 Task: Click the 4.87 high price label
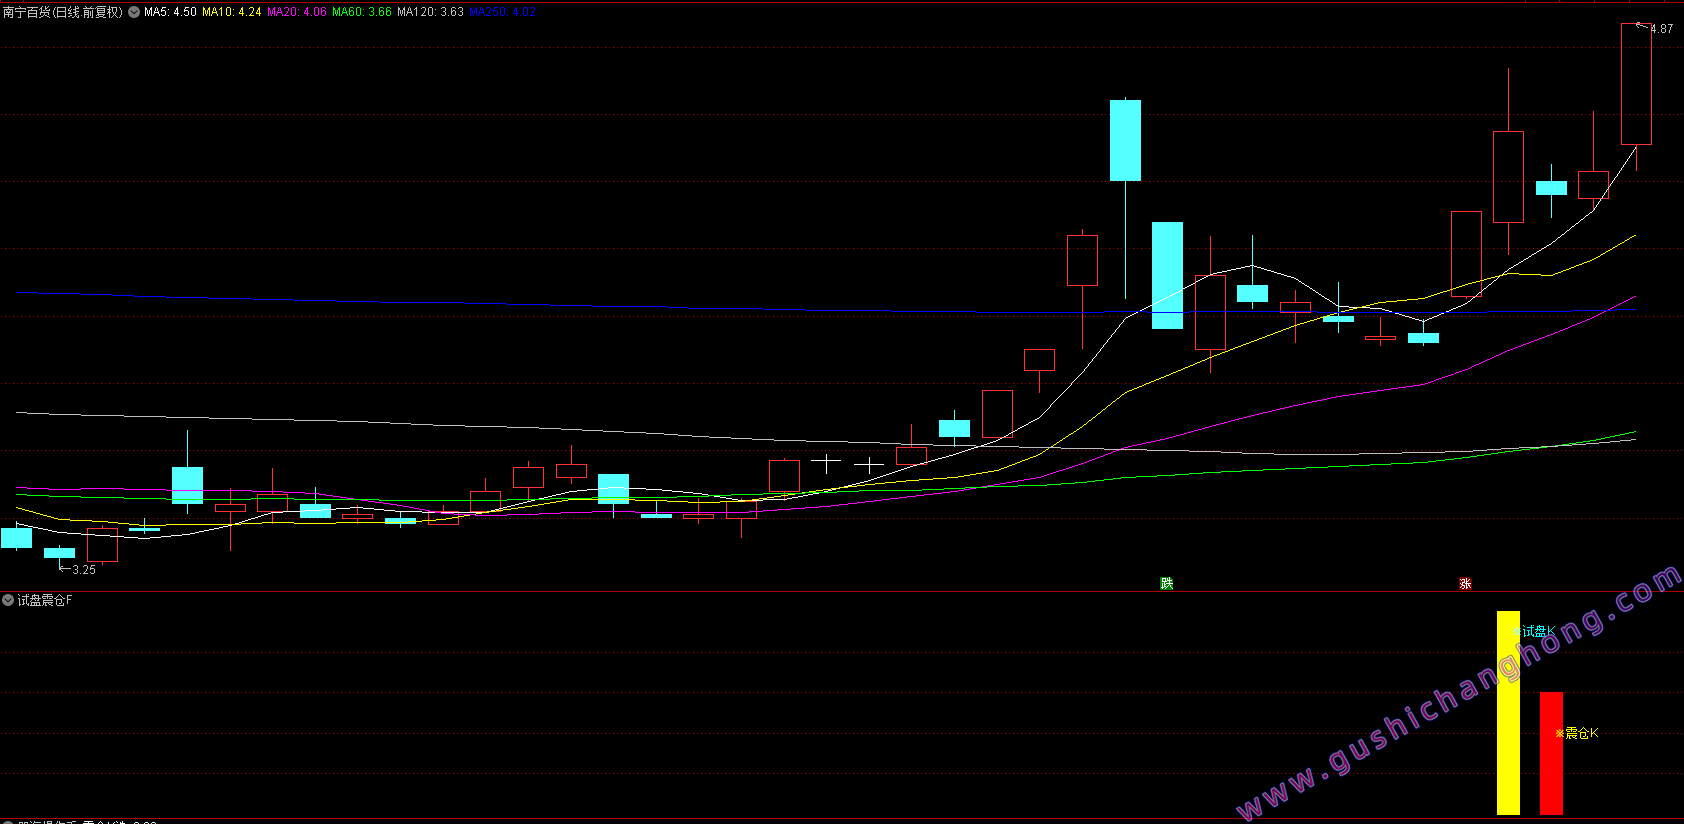(1661, 29)
